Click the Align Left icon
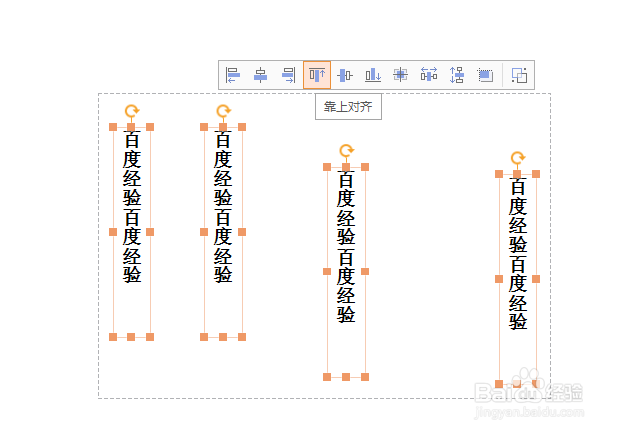 pyautogui.click(x=233, y=75)
